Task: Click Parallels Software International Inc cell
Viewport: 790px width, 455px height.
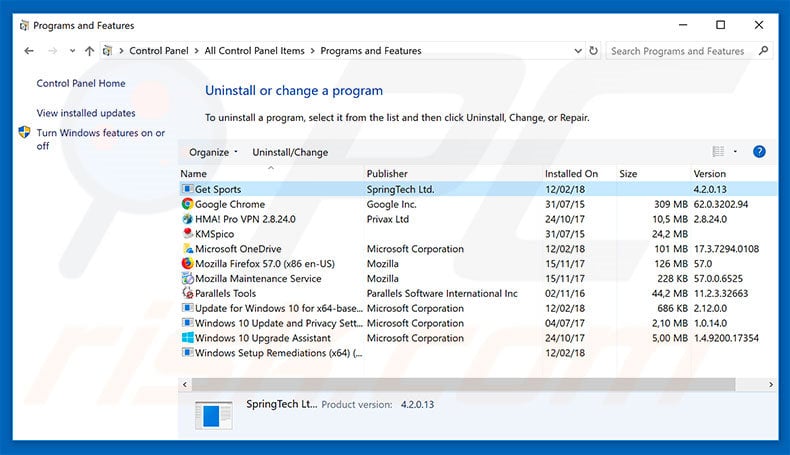Action: tap(442, 293)
